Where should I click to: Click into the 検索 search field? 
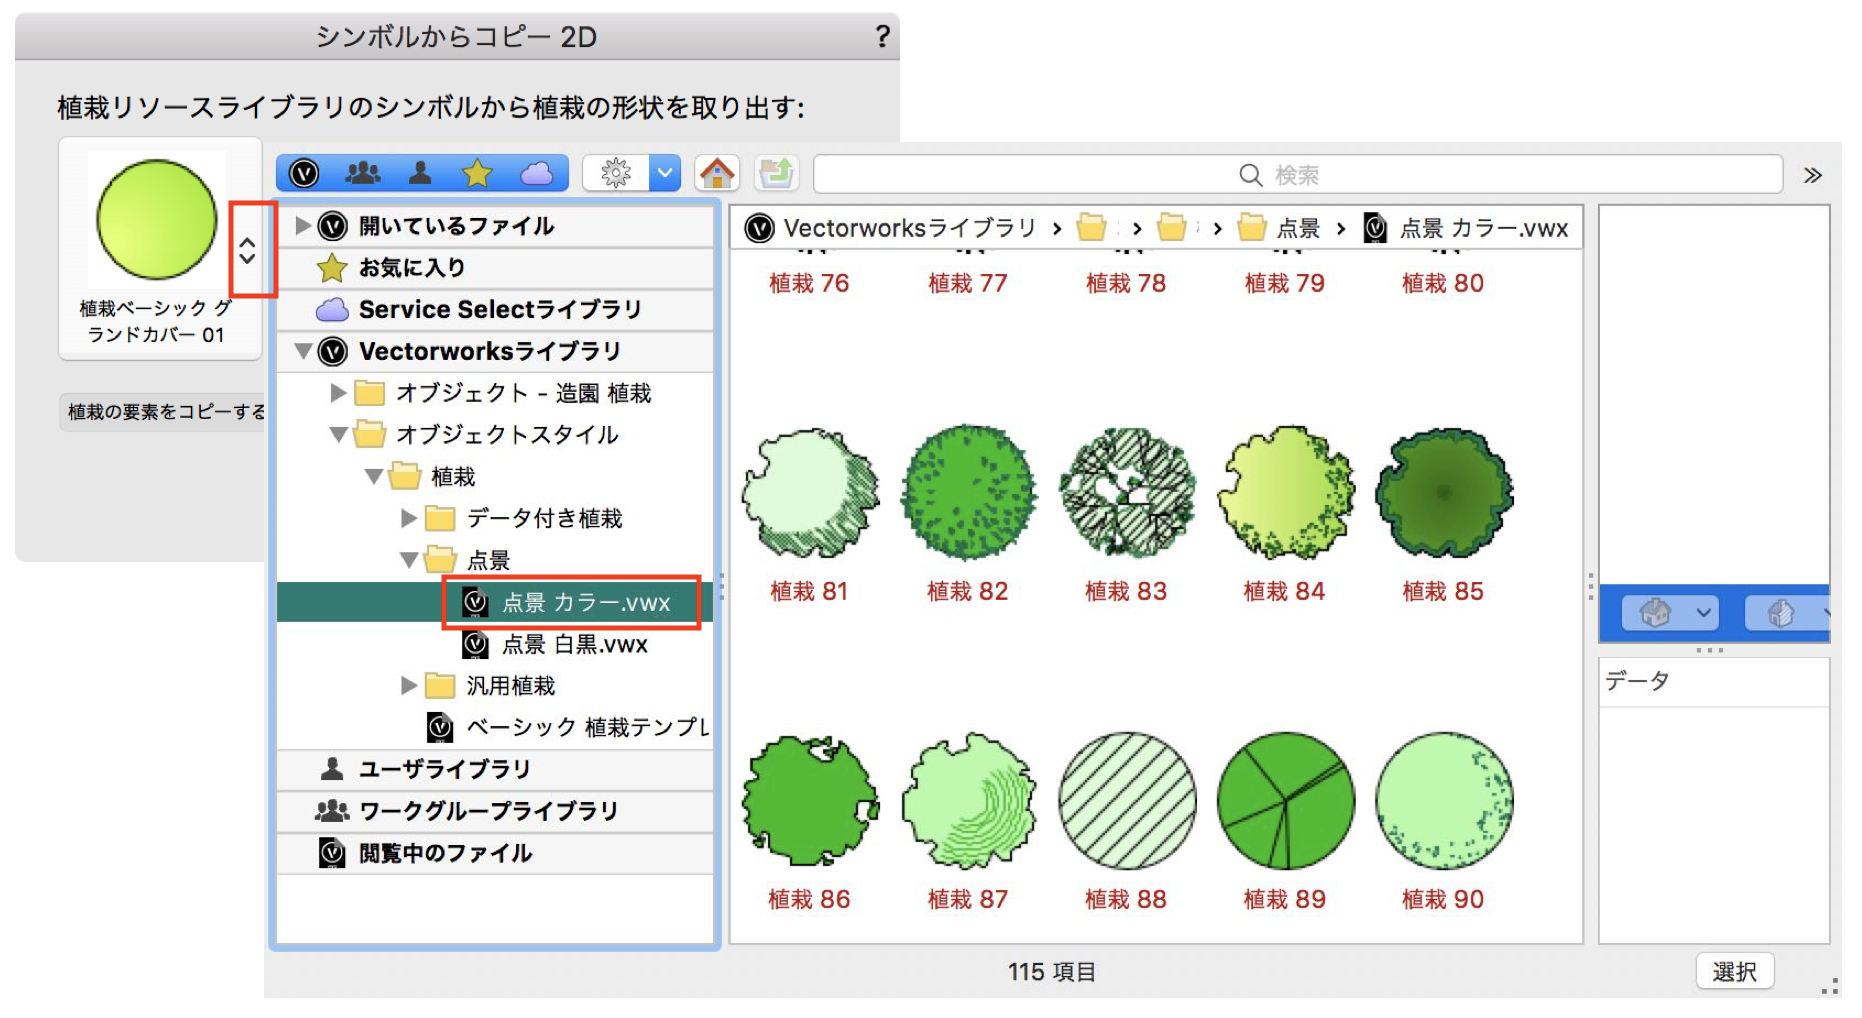point(1298,175)
